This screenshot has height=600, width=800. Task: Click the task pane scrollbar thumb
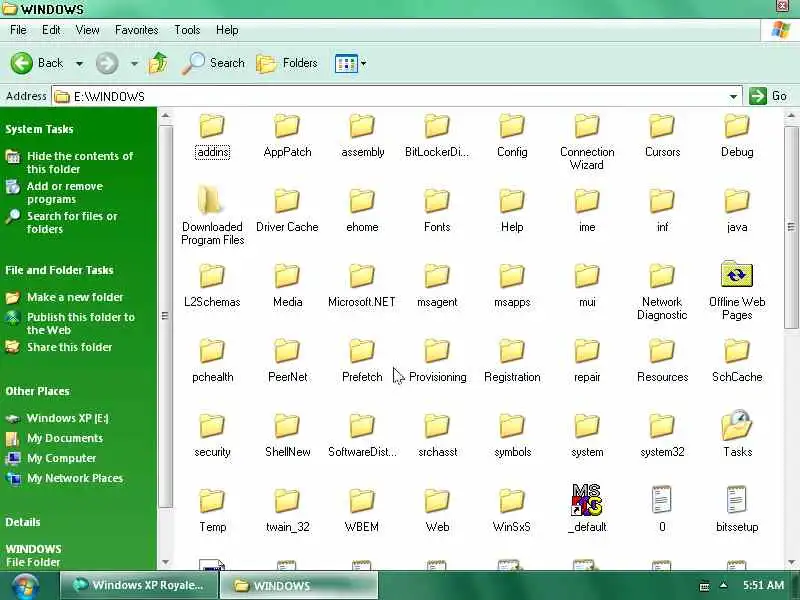(165, 316)
